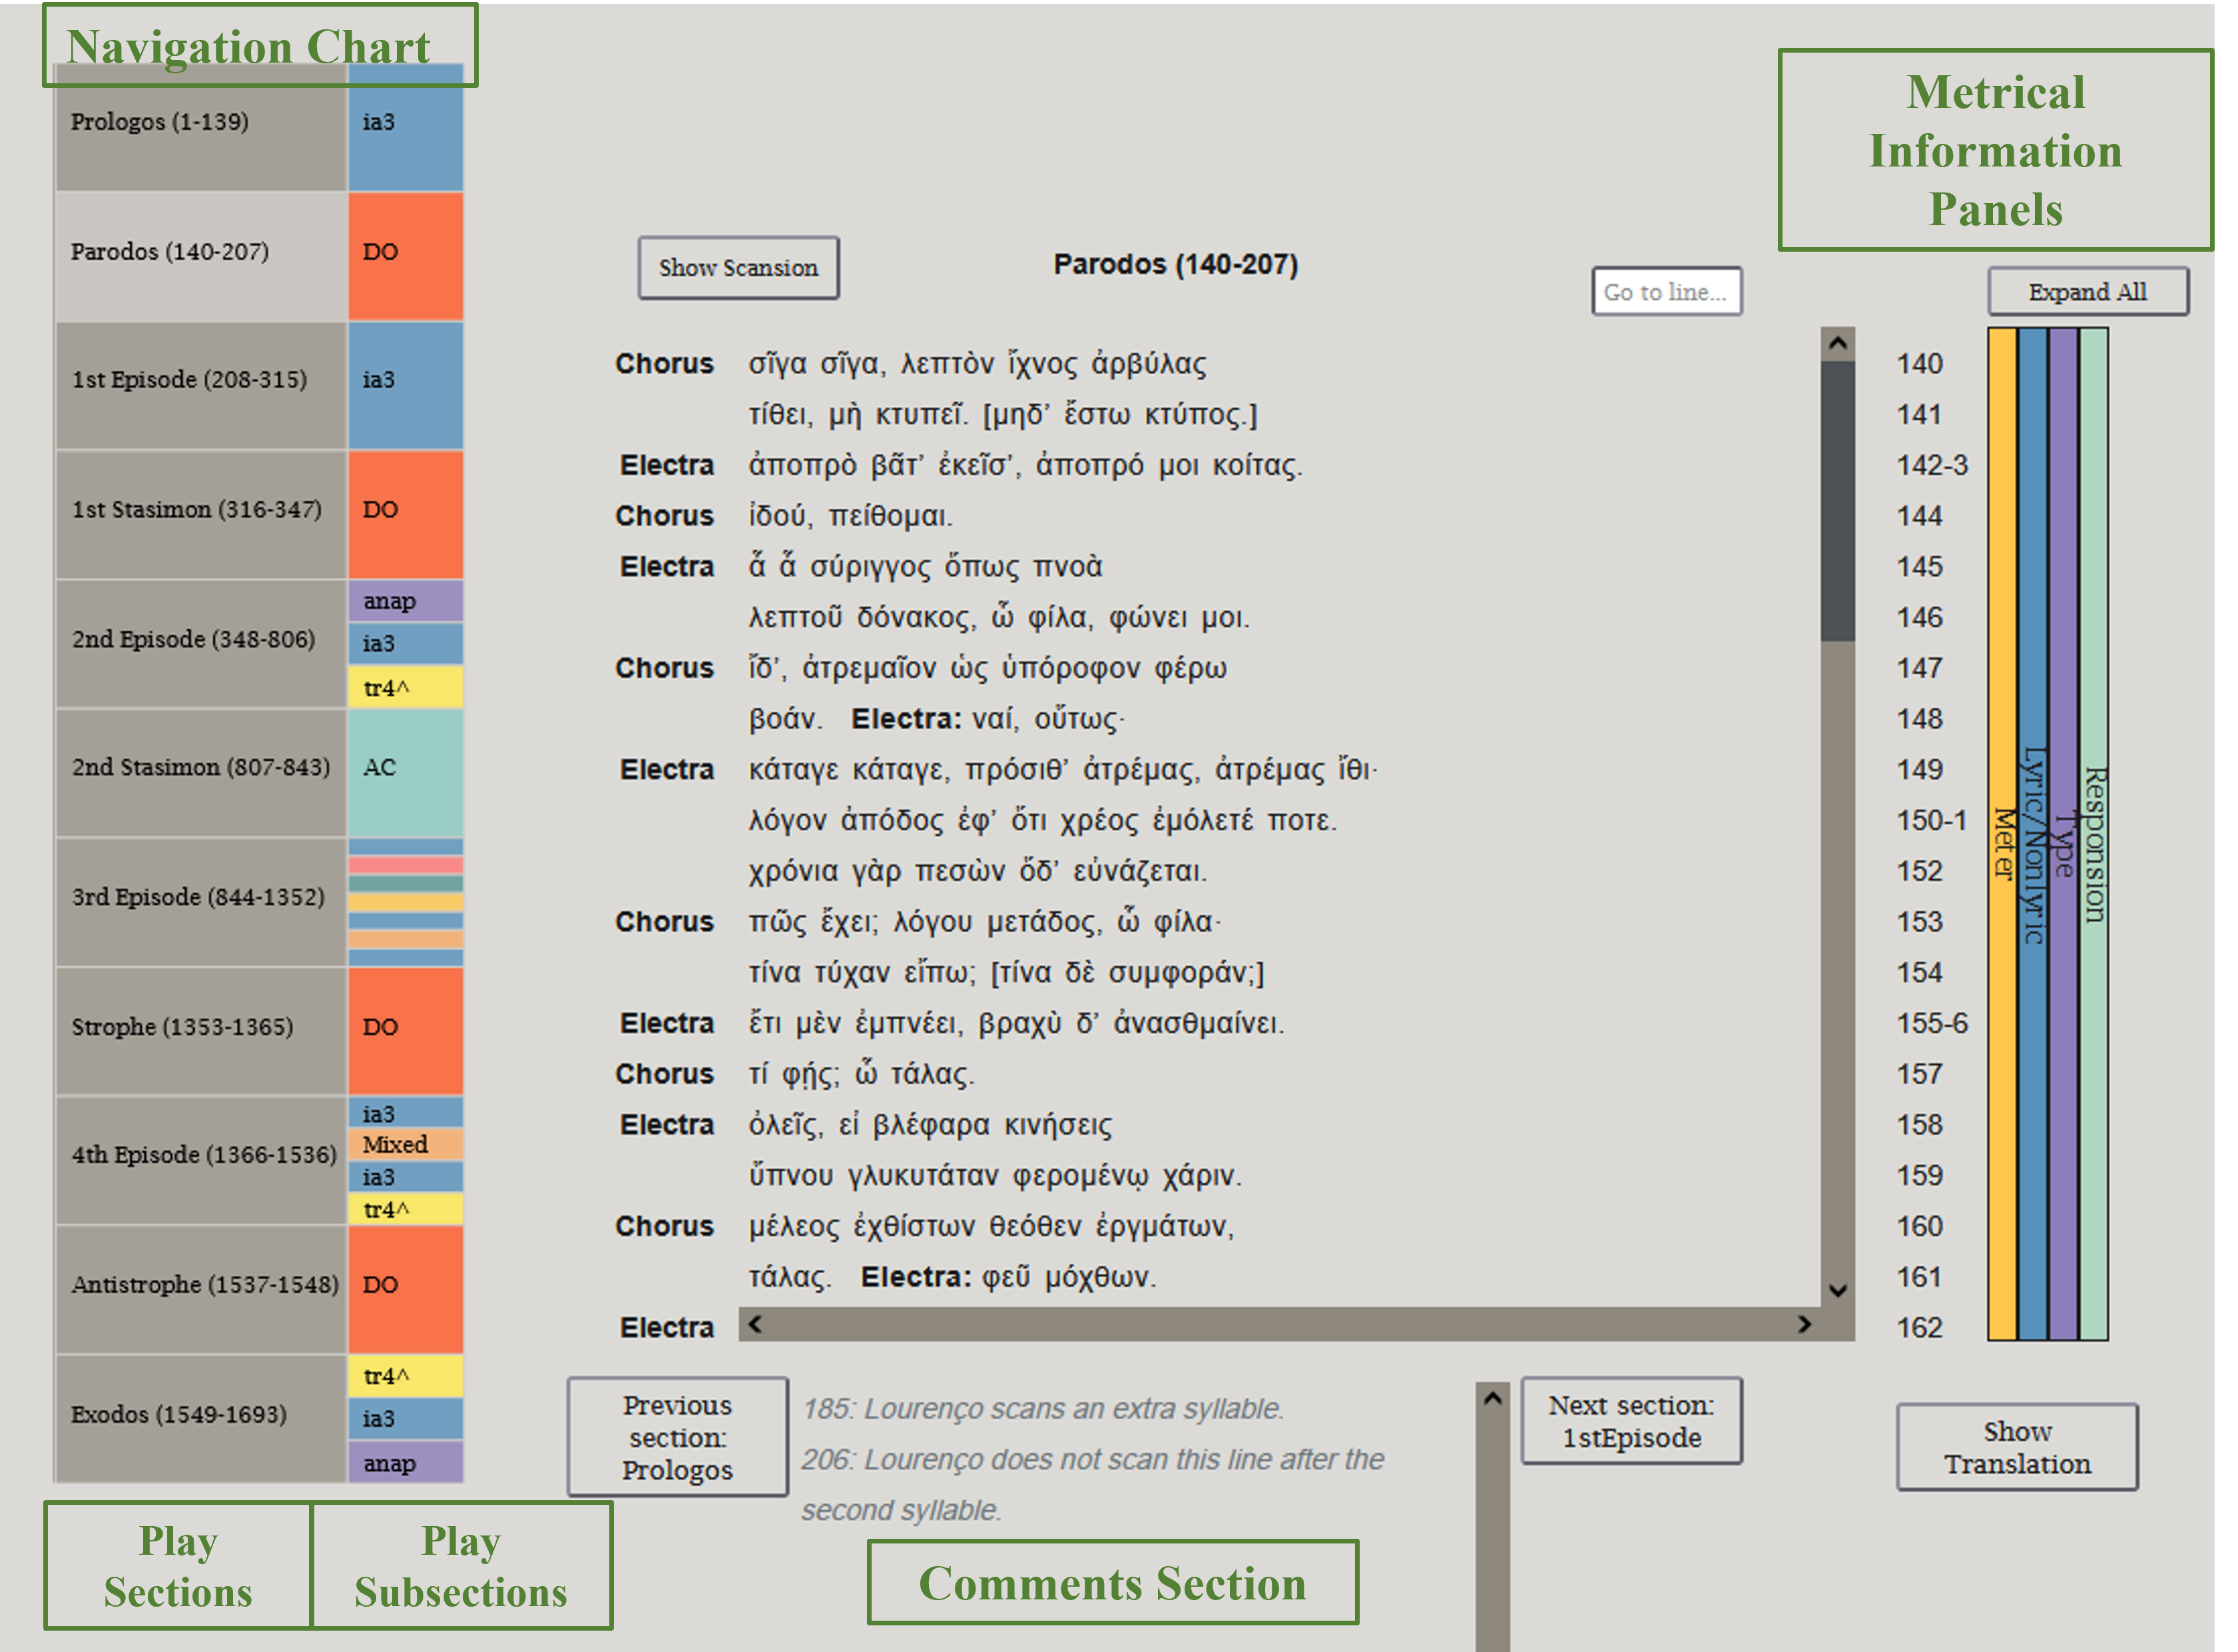This screenshot has width=2238, height=1652.
Task: Click the text scroll-down arrow
Action: 1837,1291
